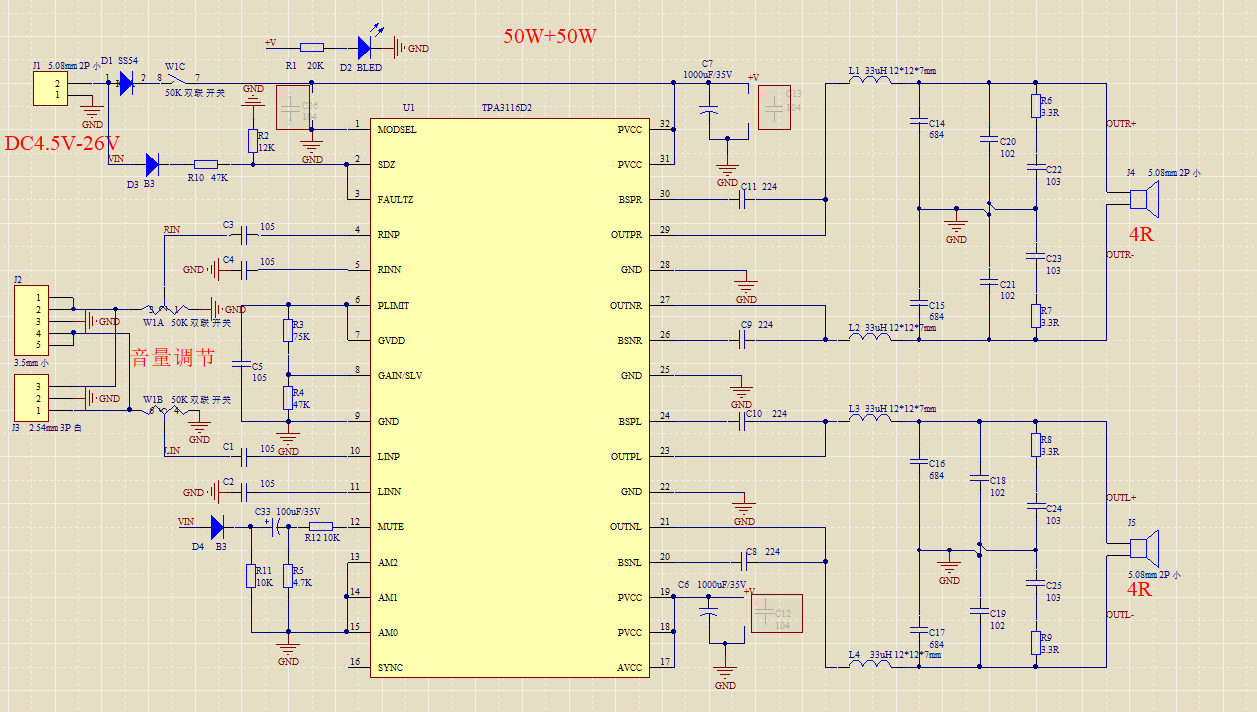Viewport: 1257px width, 712px height.
Task: Select the W1C switch symbol
Action: pos(178,79)
